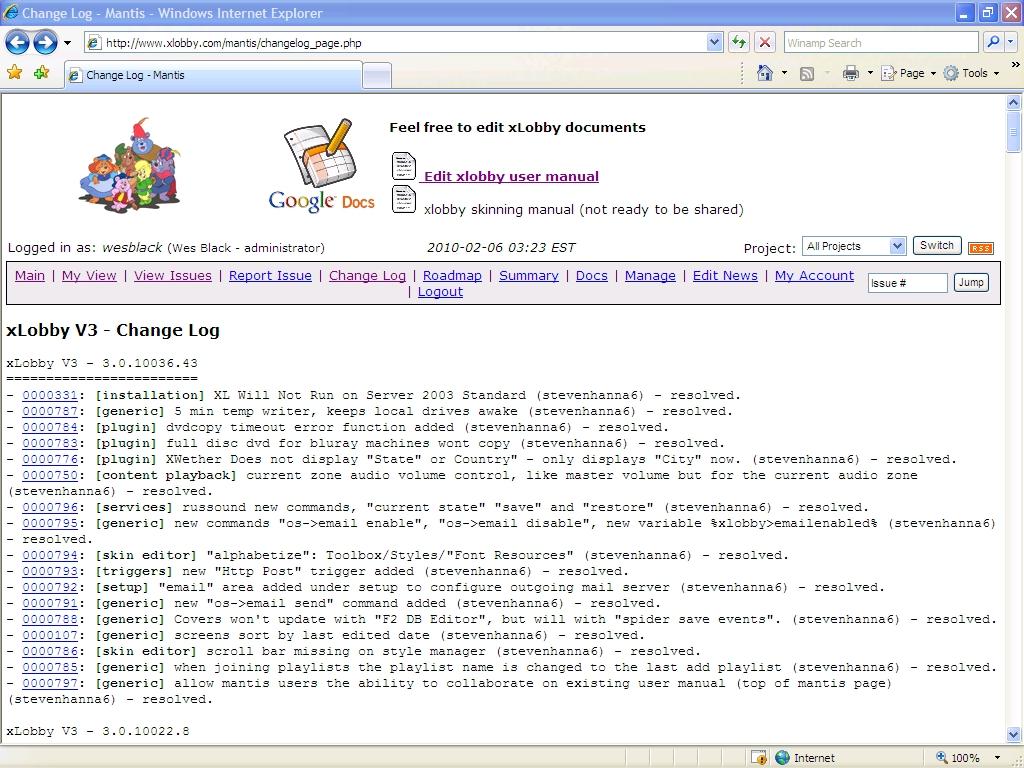Expand the toolbar overflow chevron
The height and width of the screenshot is (768, 1024).
[1016, 65]
